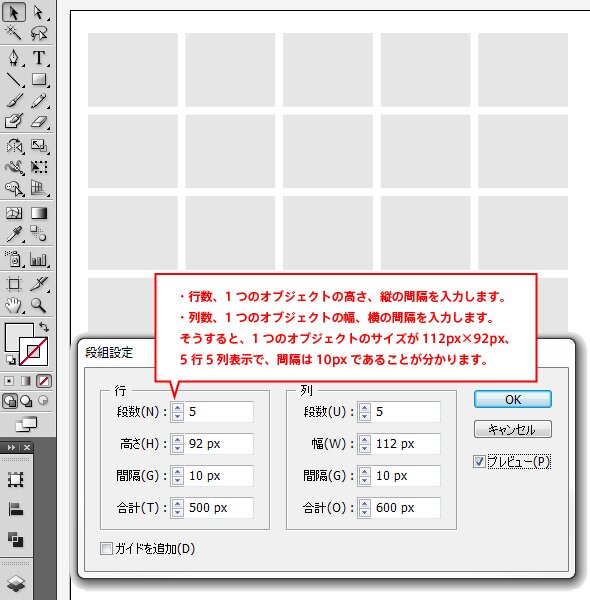Image resolution: width=590 pixels, height=600 pixels.
Task: Select the Blend tool
Action: click(38, 234)
